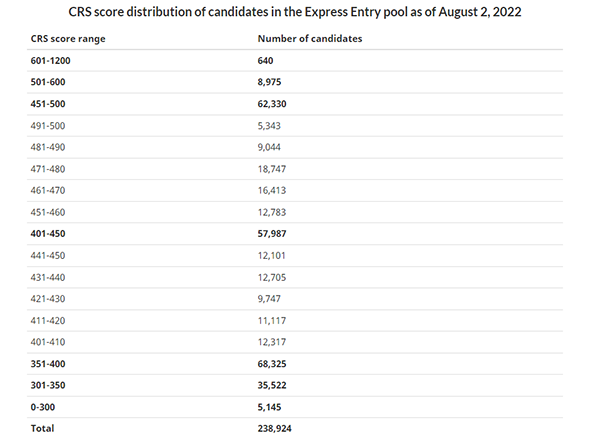This screenshot has height=448, width=600.
Task: Click the 68,325 candidates value
Action: coord(275,363)
